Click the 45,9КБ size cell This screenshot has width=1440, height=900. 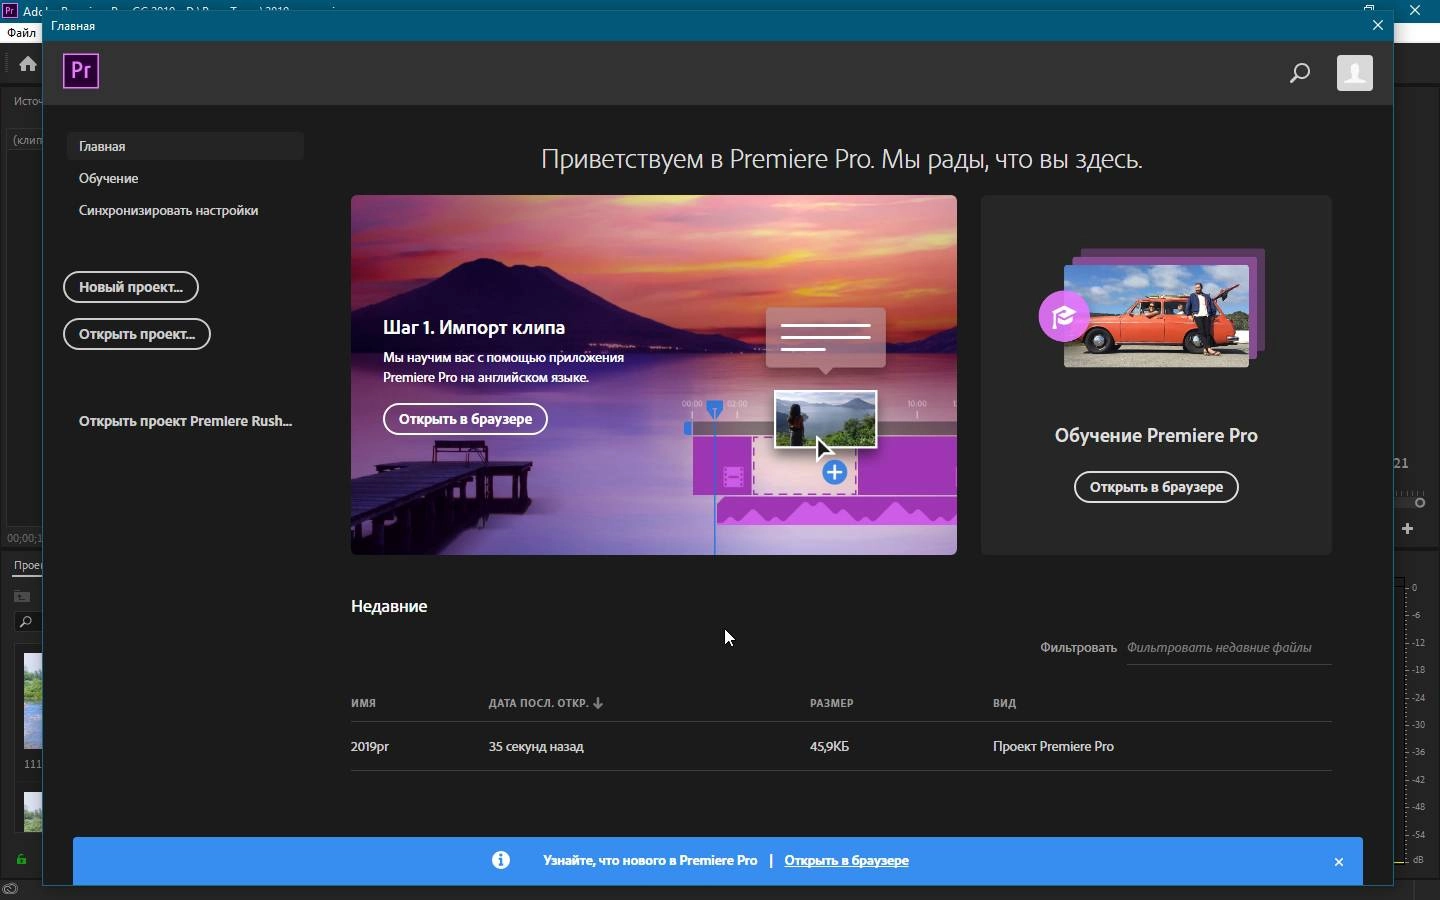pos(830,746)
